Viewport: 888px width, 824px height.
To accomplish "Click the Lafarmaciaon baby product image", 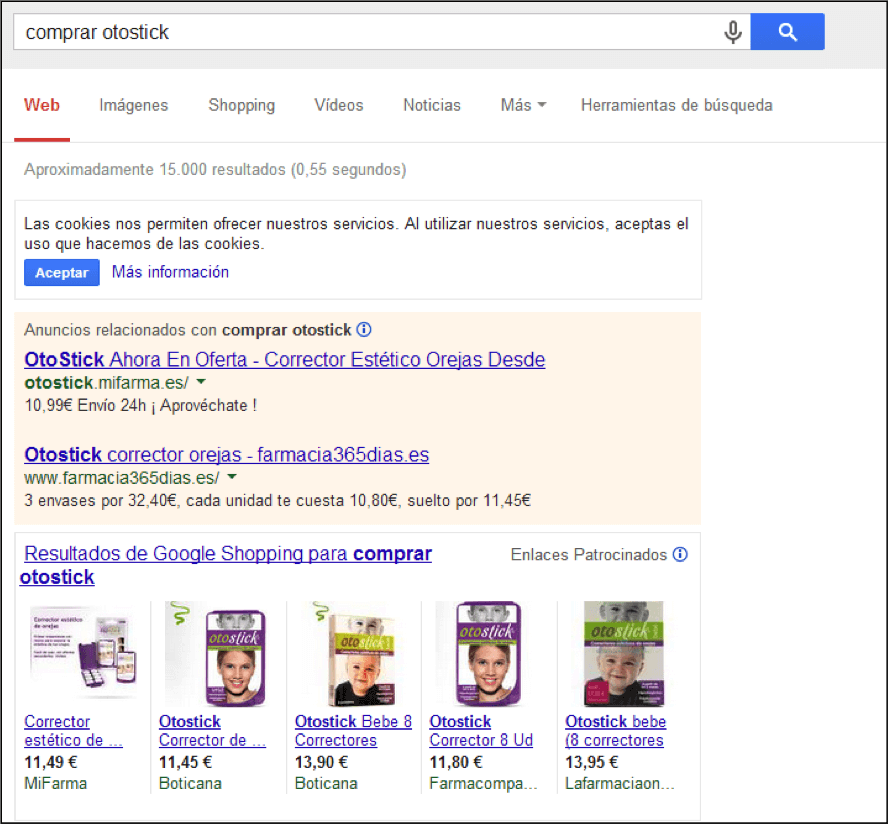I will click(x=624, y=653).
